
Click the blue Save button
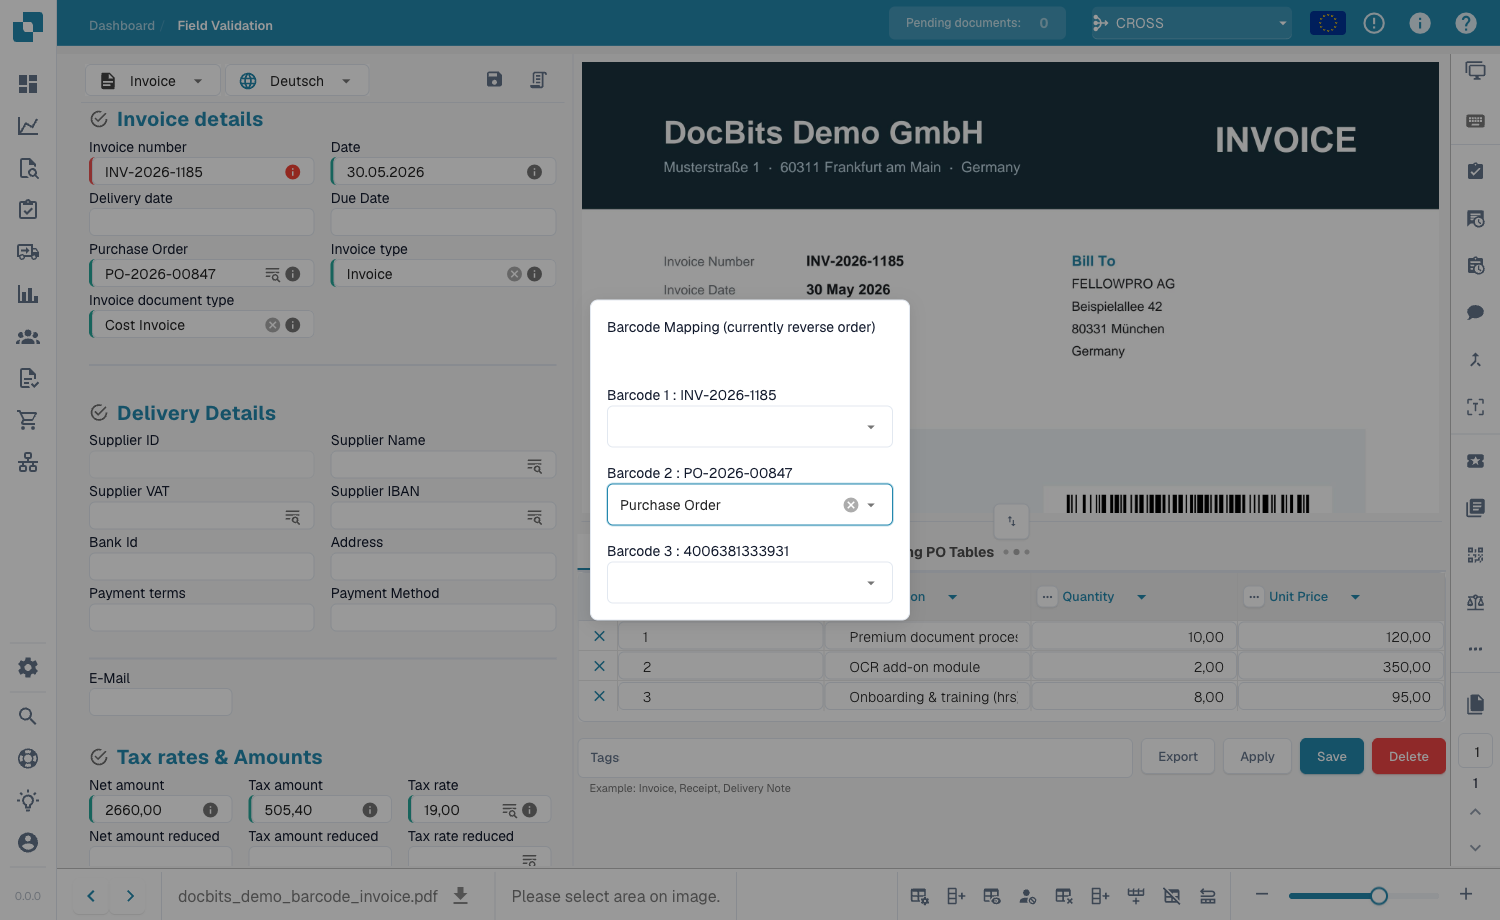[x=1332, y=757]
